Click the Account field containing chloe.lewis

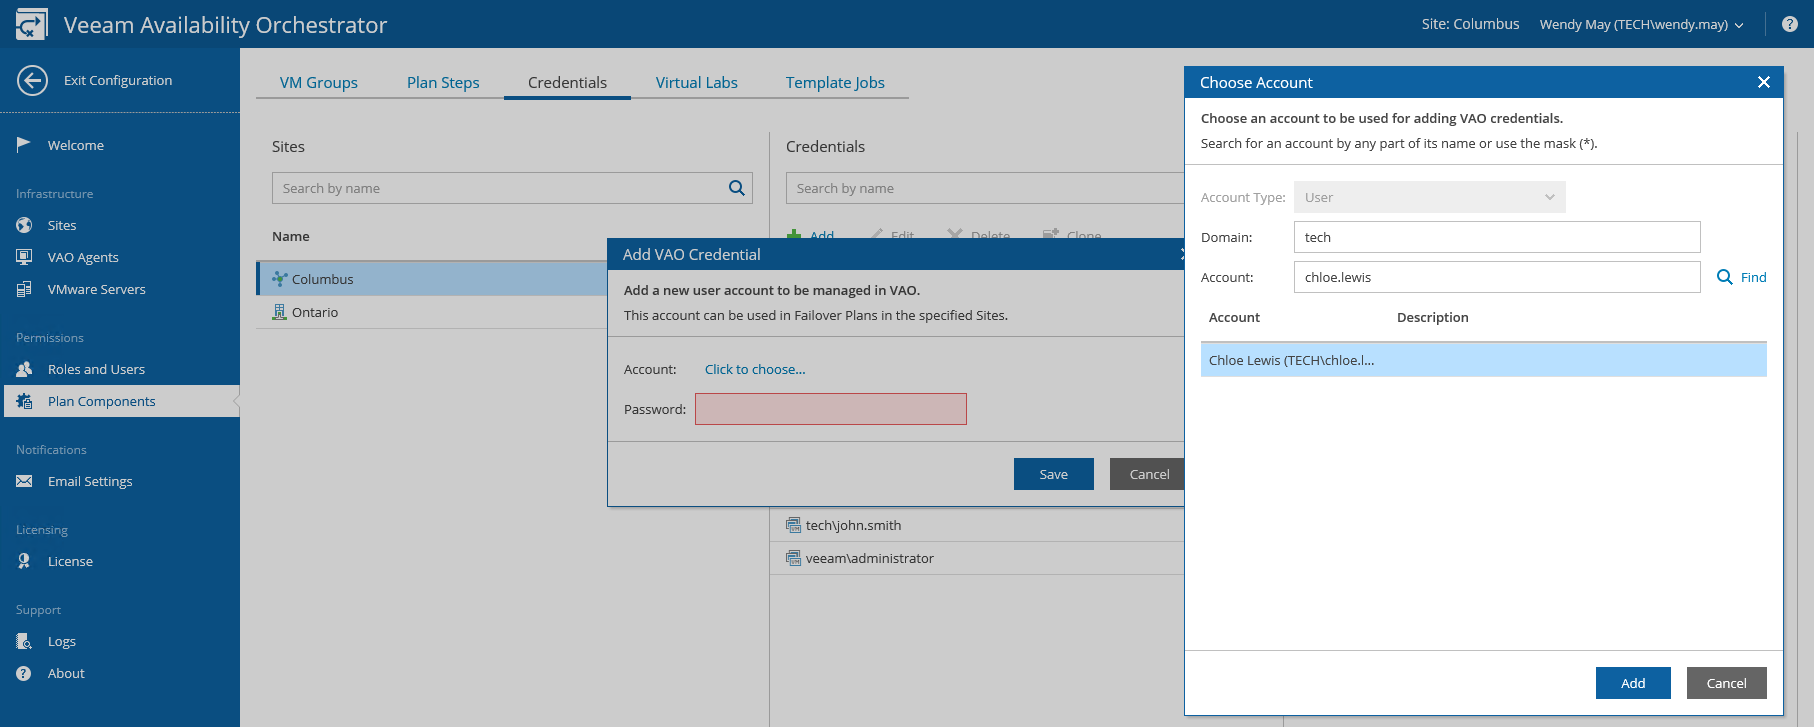pyautogui.click(x=1497, y=277)
